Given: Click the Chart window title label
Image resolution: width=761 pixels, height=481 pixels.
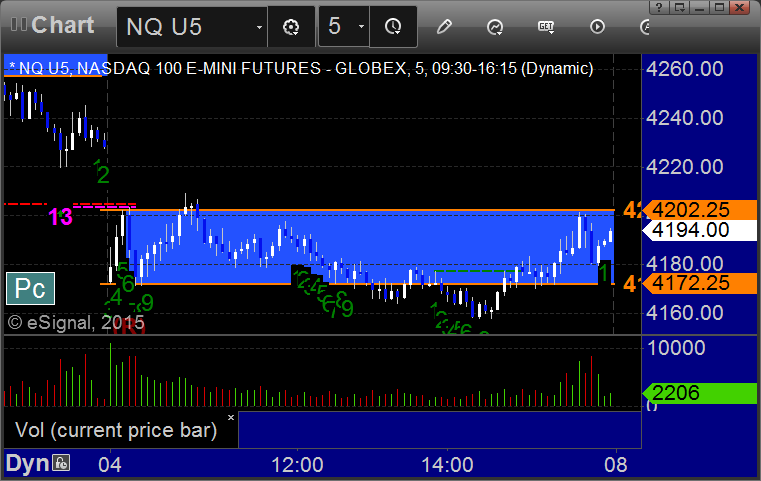Looking at the screenshot, I should pyautogui.click(x=62, y=25).
